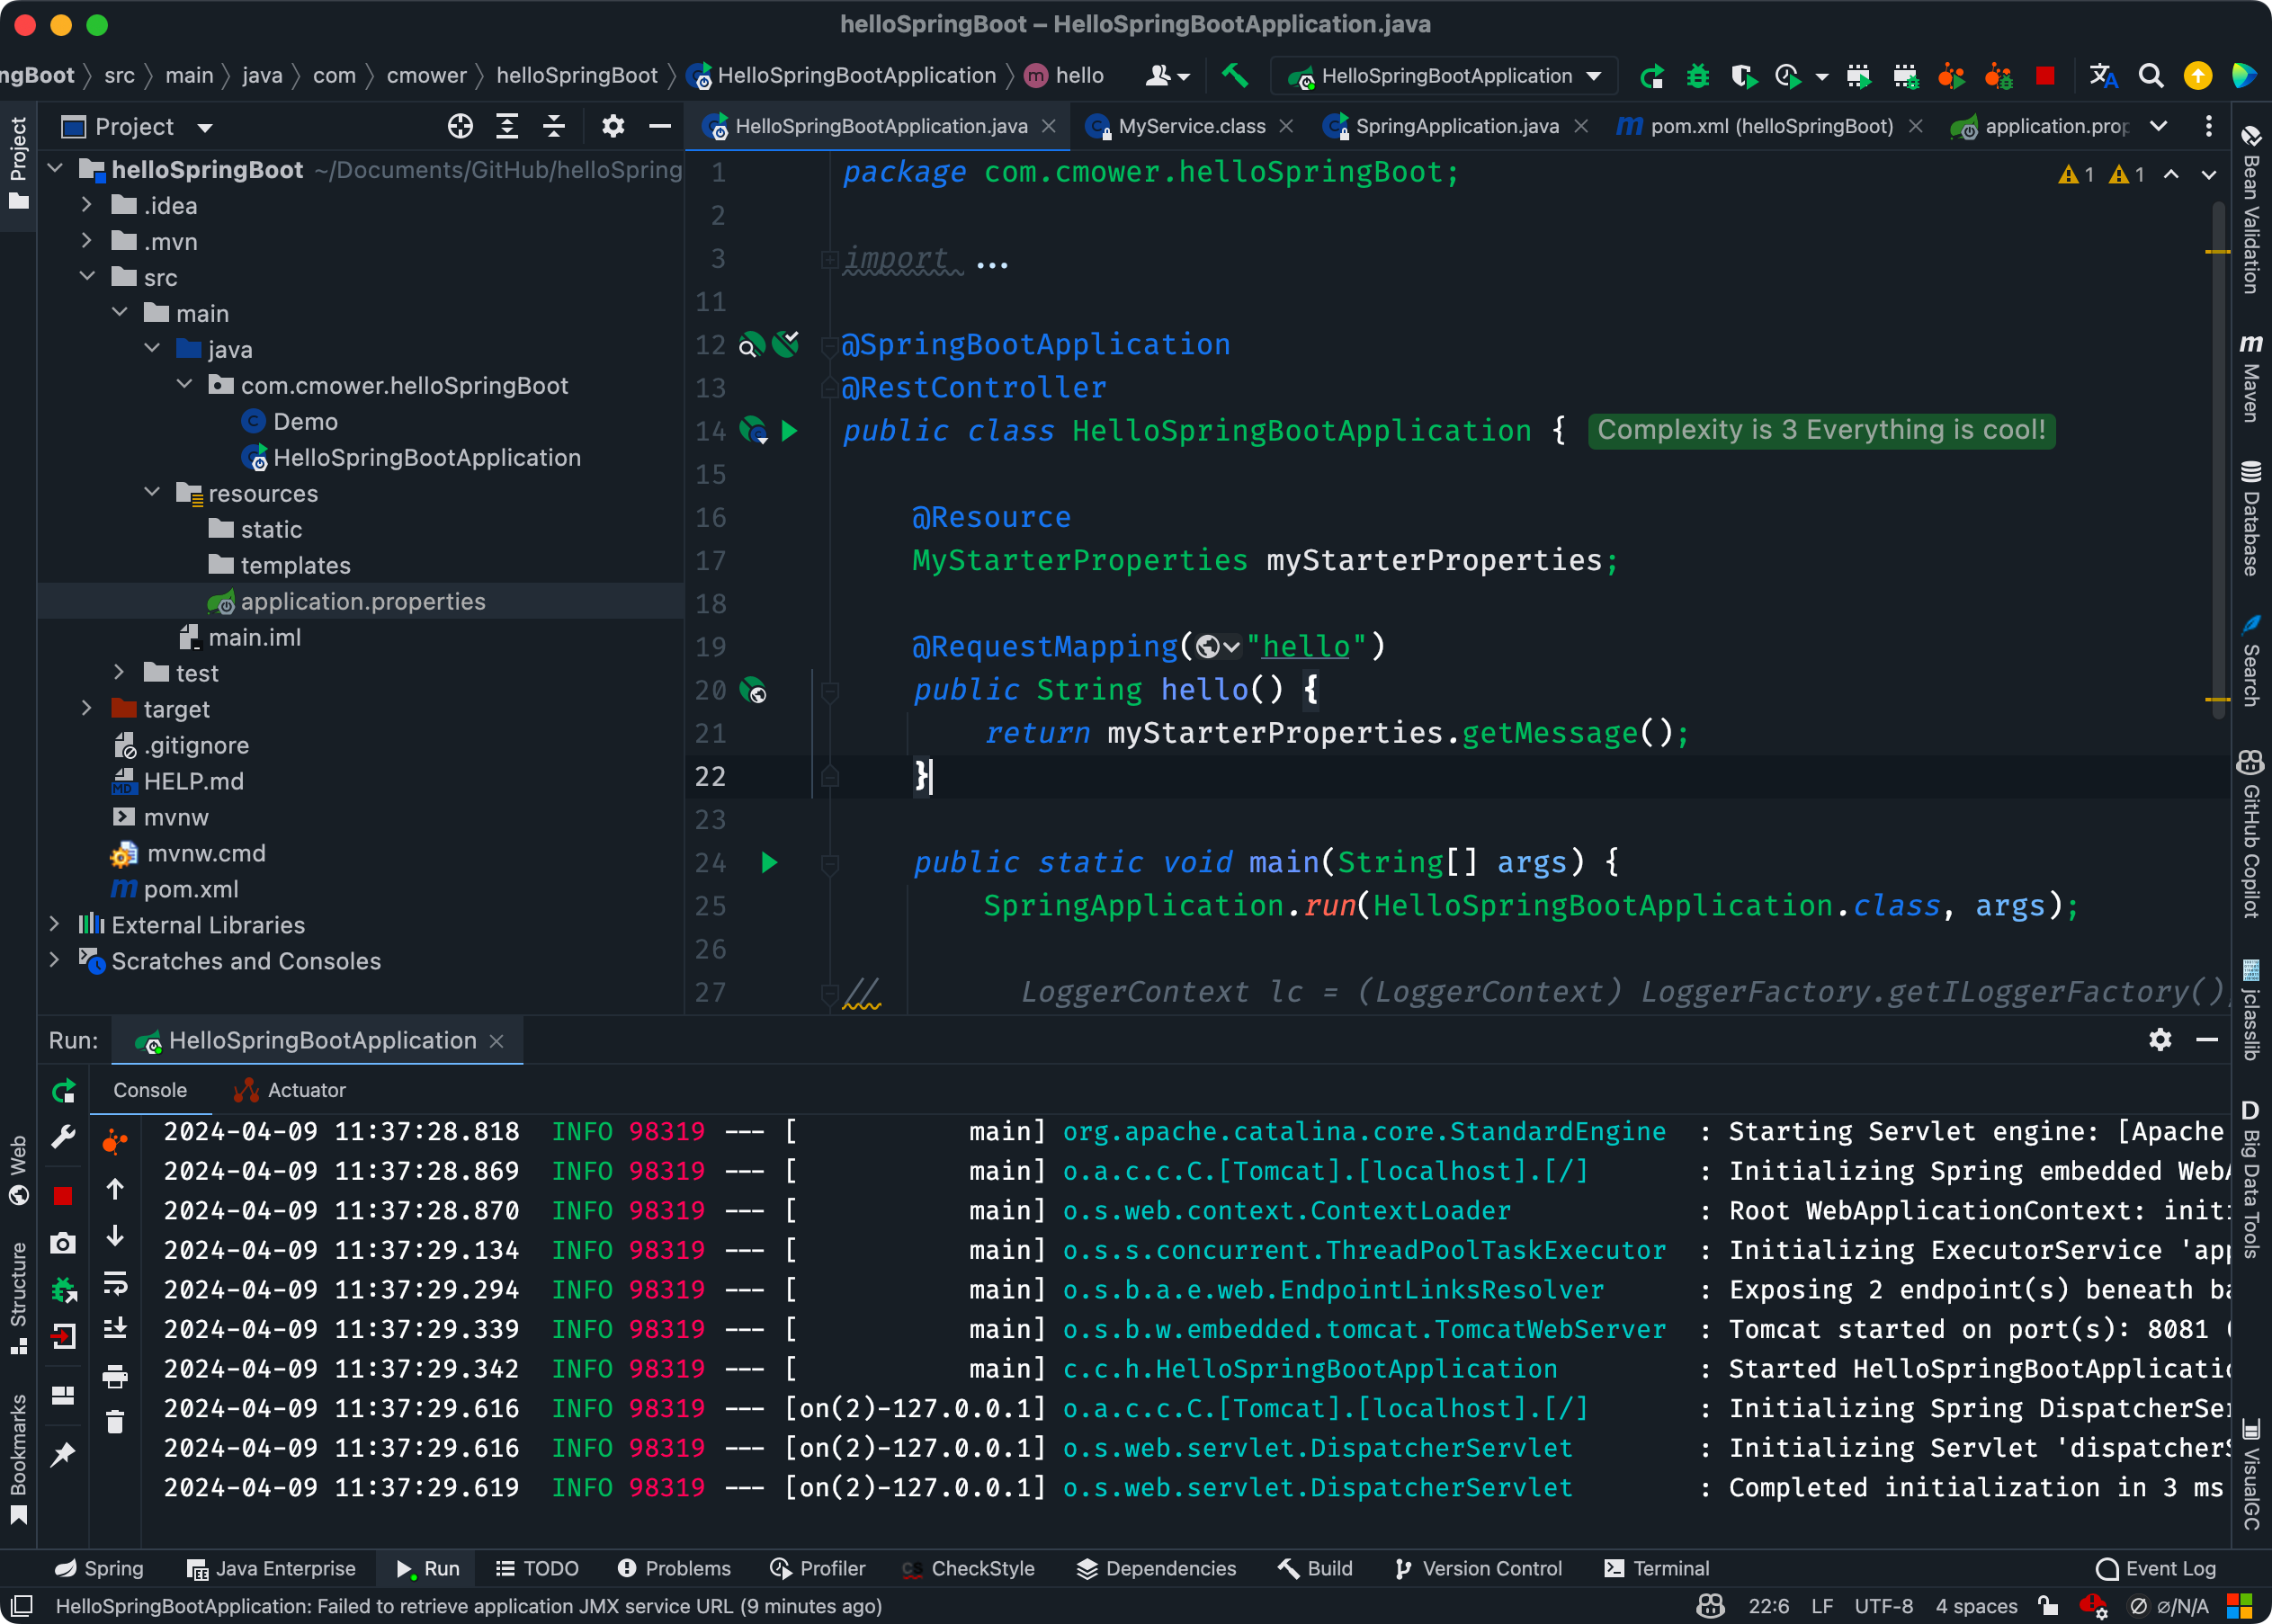This screenshot has width=2272, height=1624.
Task: Click the trash Clear All console icon
Action: click(x=115, y=1422)
